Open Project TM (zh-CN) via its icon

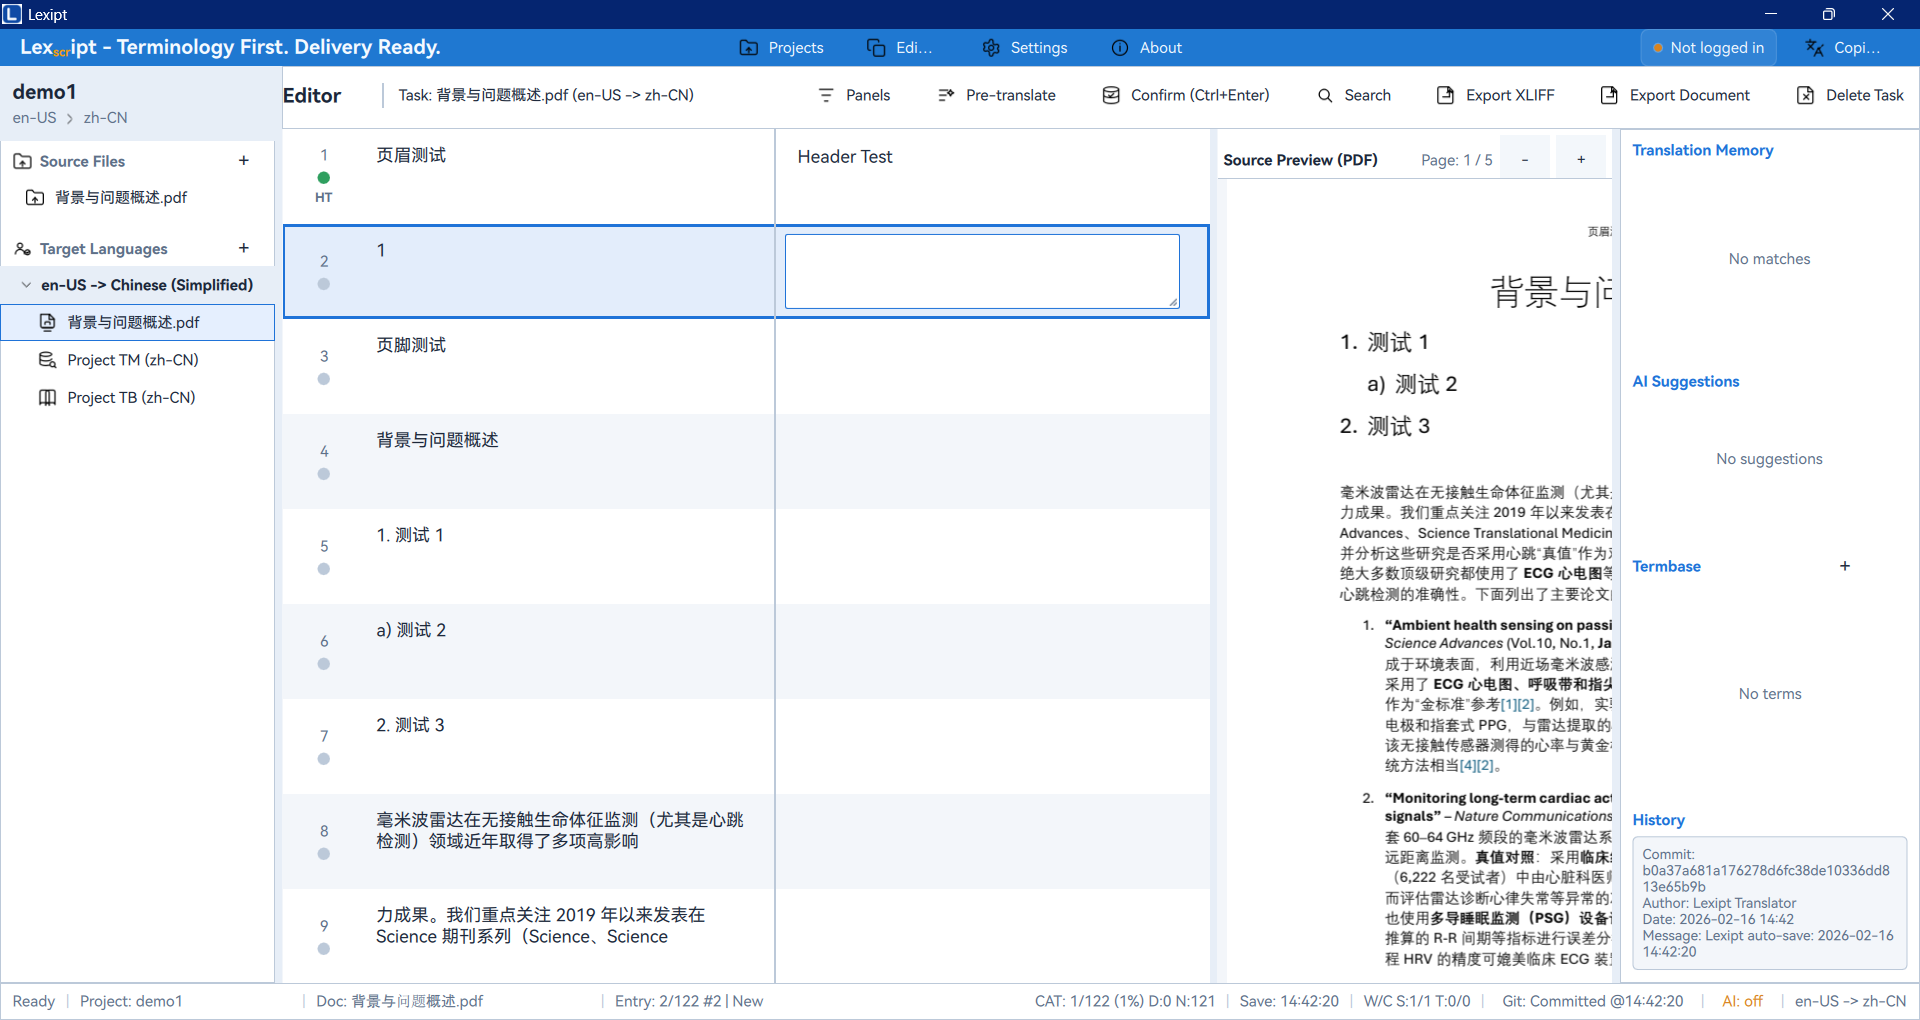[x=47, y=359]
